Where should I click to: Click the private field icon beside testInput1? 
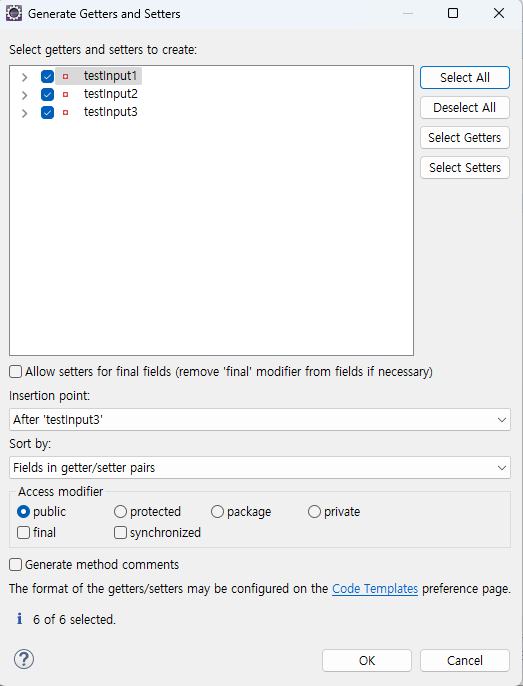65,77
